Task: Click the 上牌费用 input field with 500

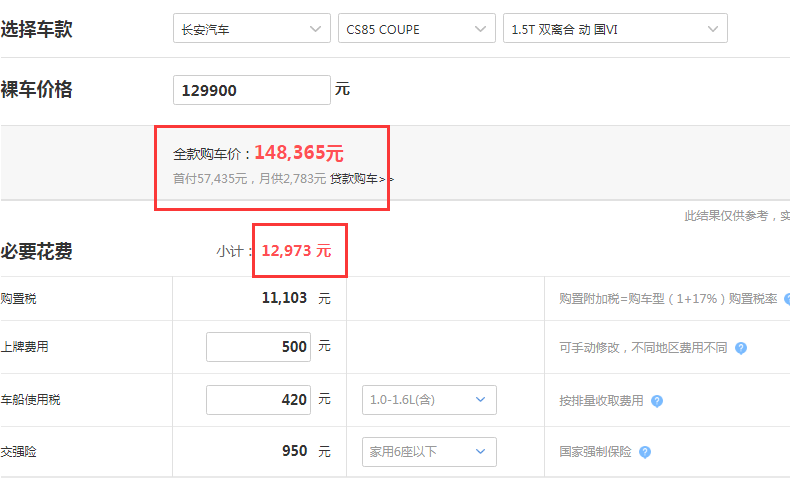Action: coord(258,347)
